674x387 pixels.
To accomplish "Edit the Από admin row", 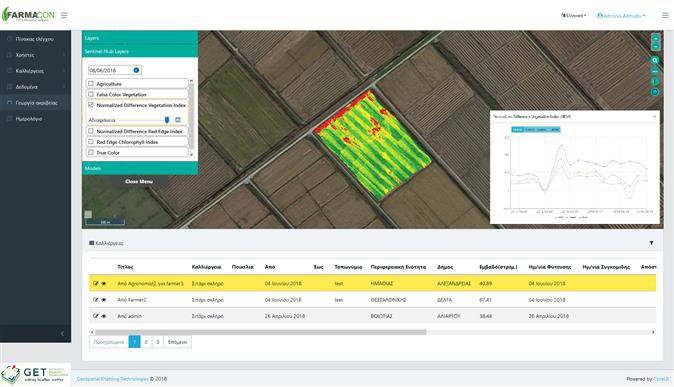I will (x=95, y=316).
